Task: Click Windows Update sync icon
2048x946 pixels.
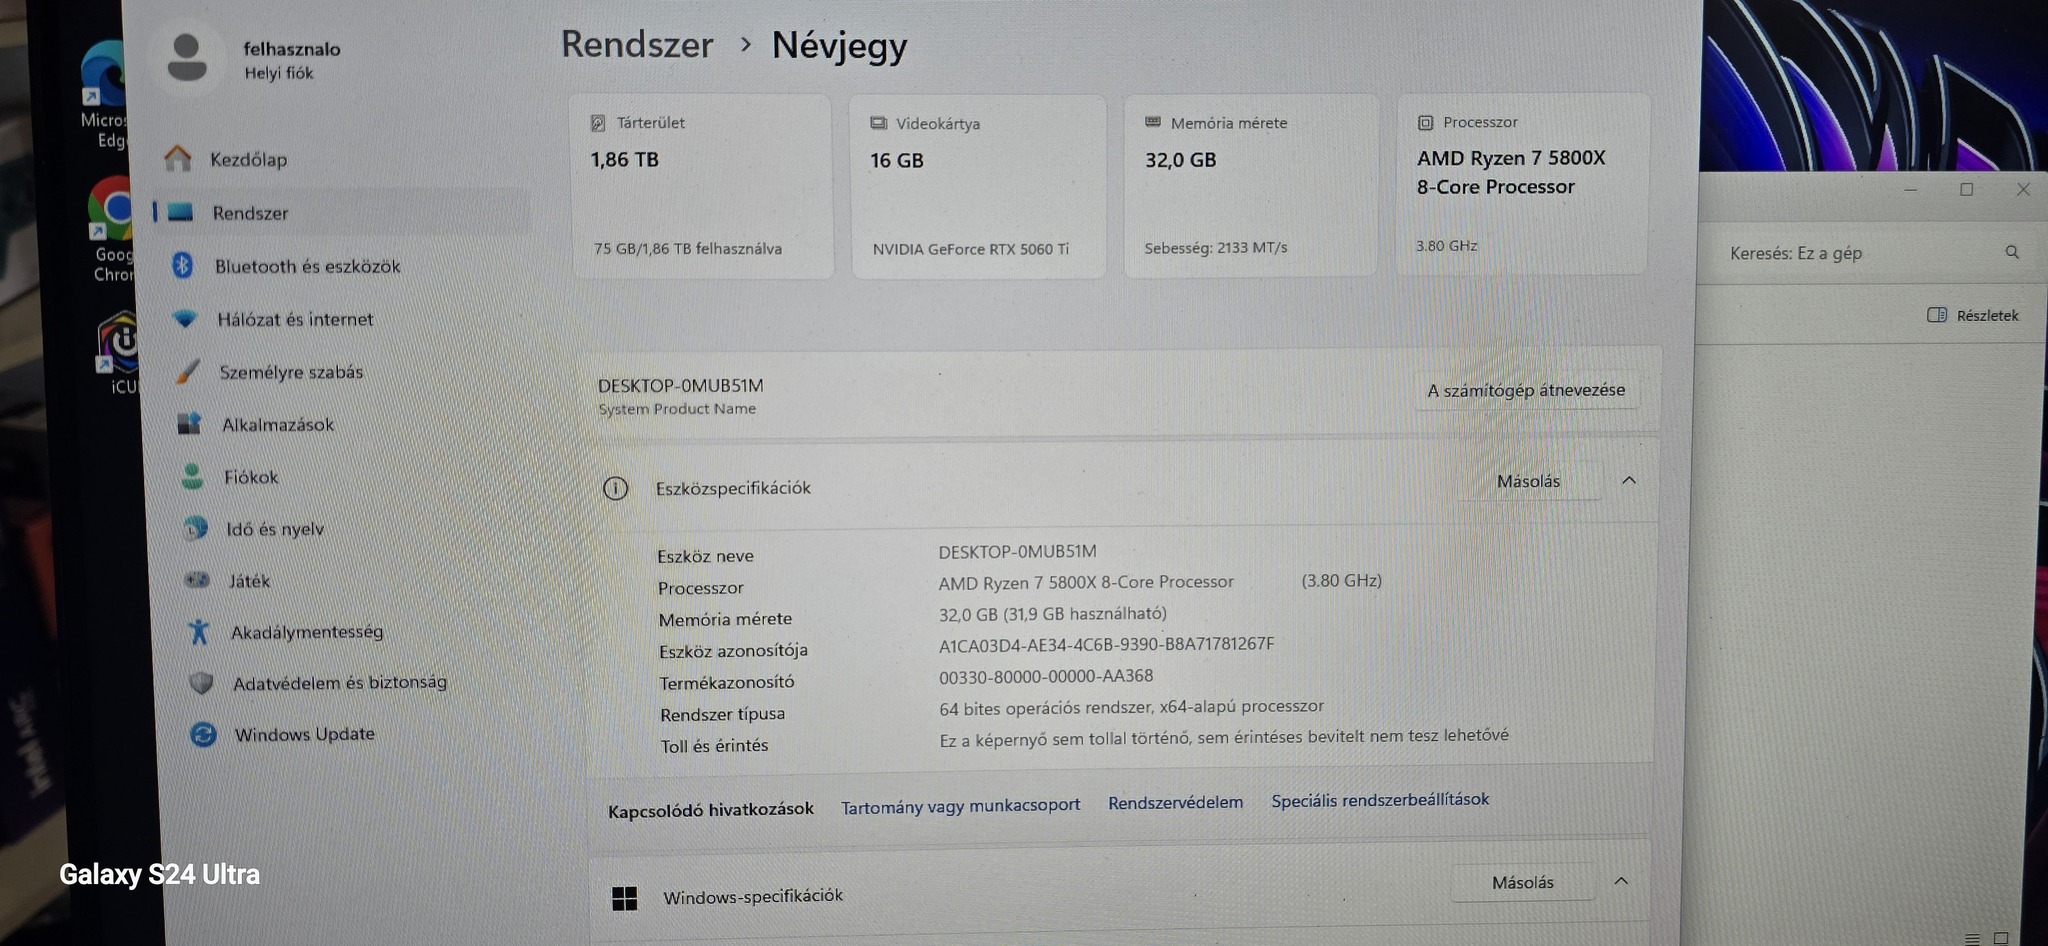Action: [x=203, y=735]
